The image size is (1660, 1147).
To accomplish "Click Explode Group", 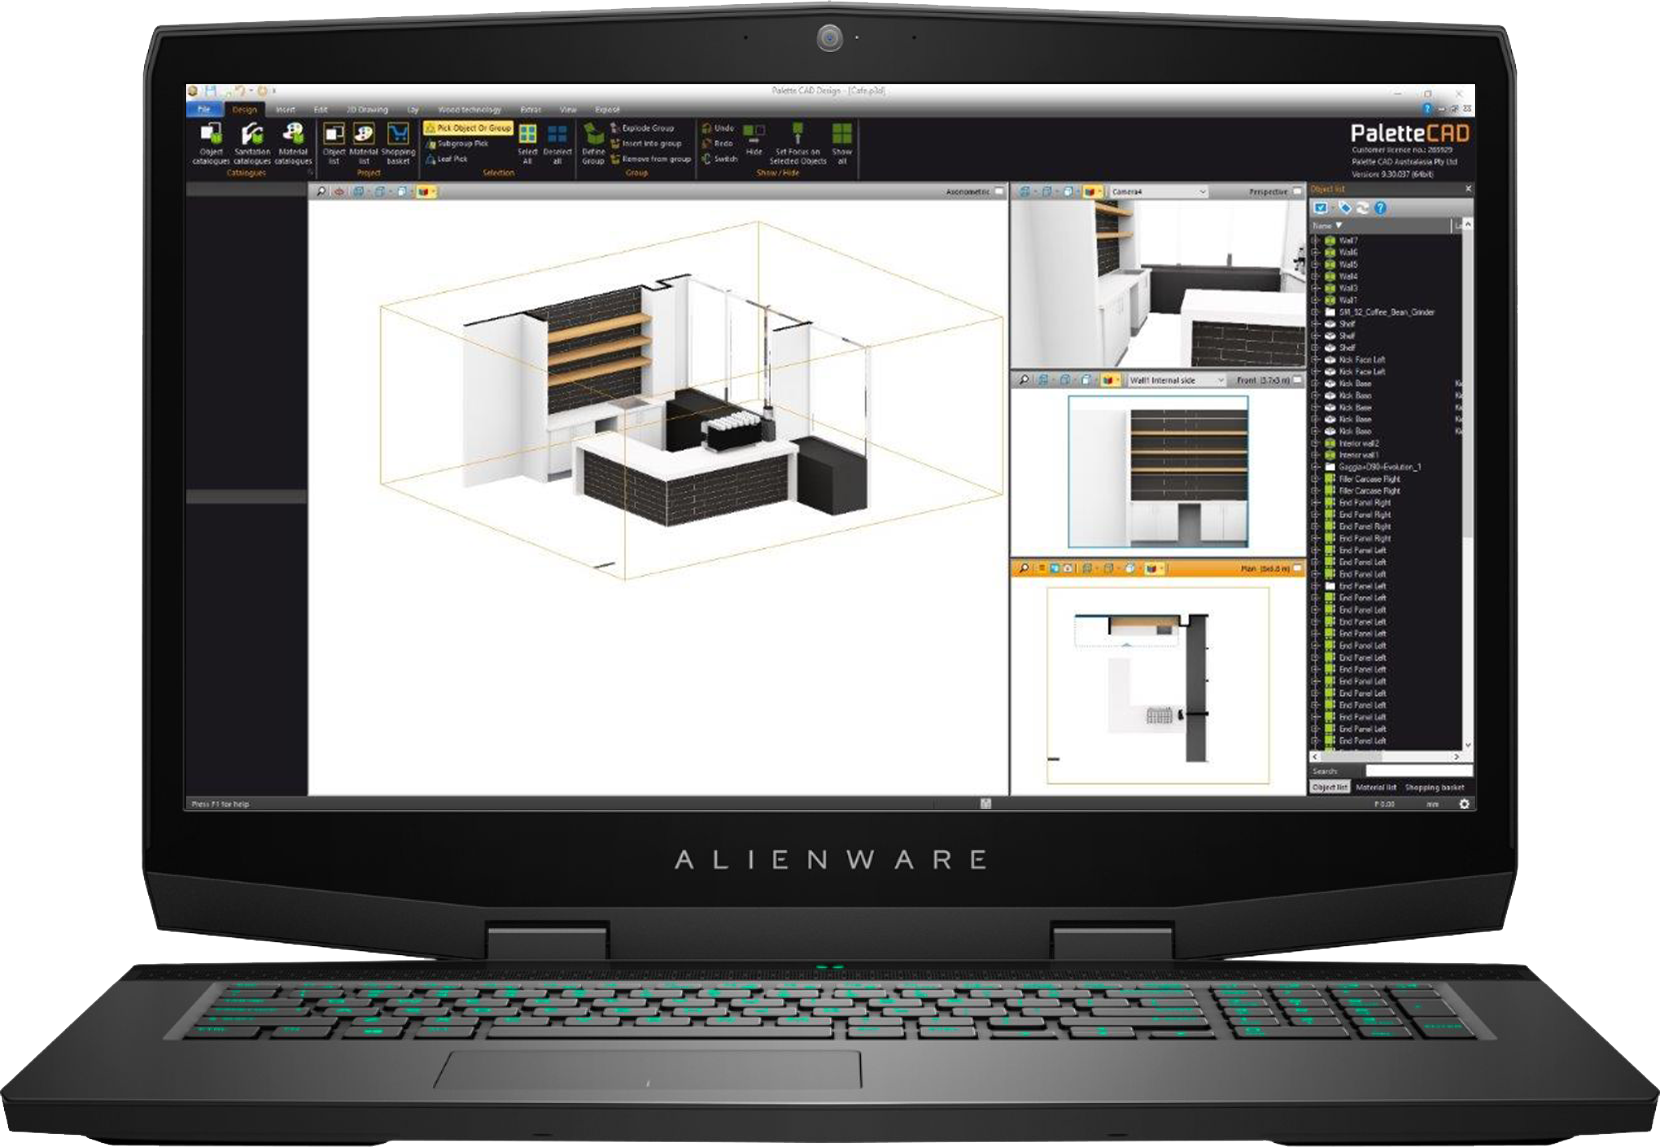I will pyautogui.click(x=642, y=128).
